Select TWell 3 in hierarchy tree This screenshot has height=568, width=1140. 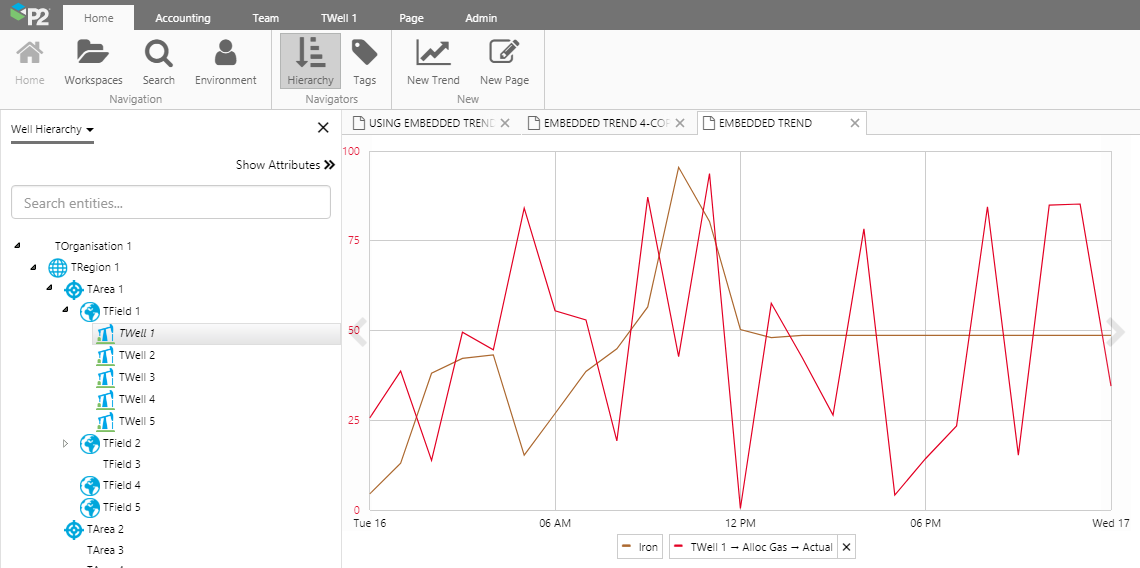coord(137,377)
